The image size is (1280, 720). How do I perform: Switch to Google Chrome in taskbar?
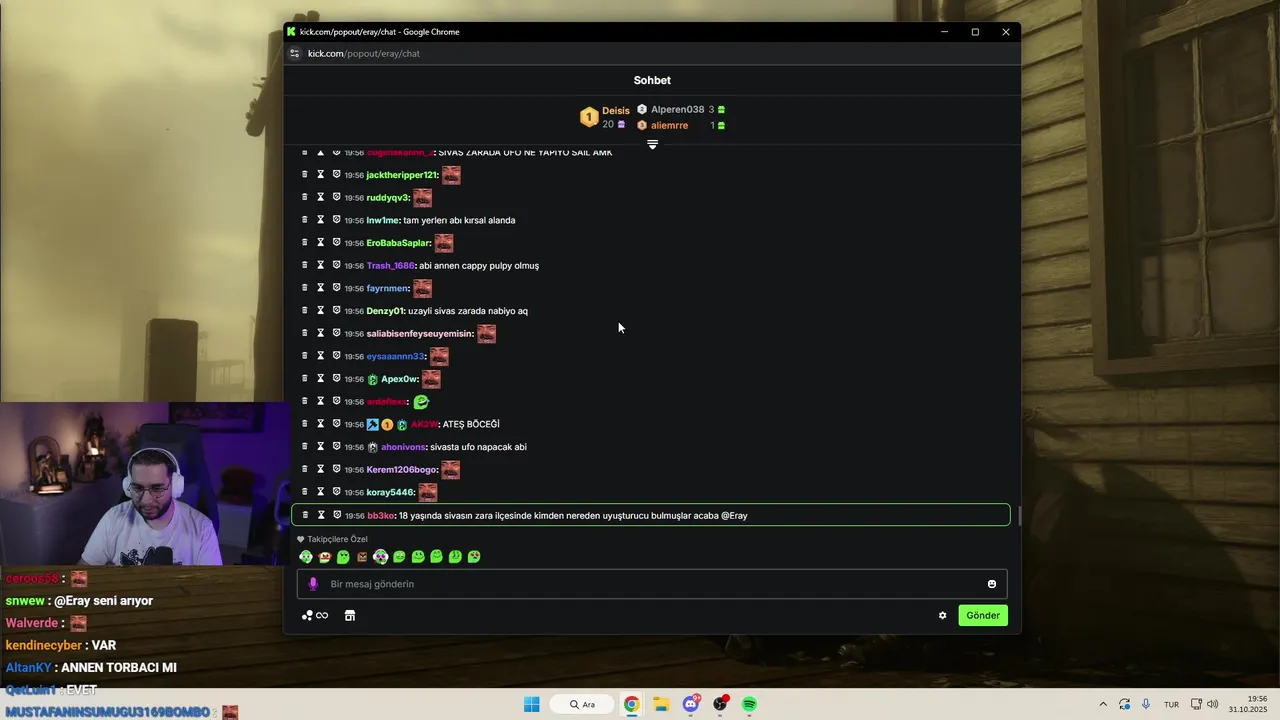click(632, 704)
